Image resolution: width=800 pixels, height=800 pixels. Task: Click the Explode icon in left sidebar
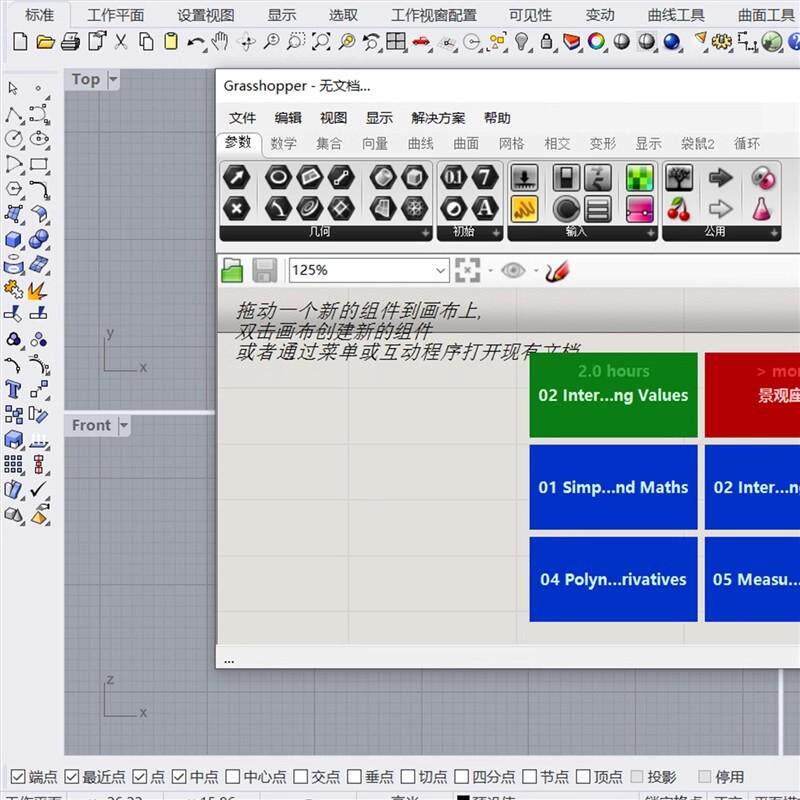(x=38, y=290)
